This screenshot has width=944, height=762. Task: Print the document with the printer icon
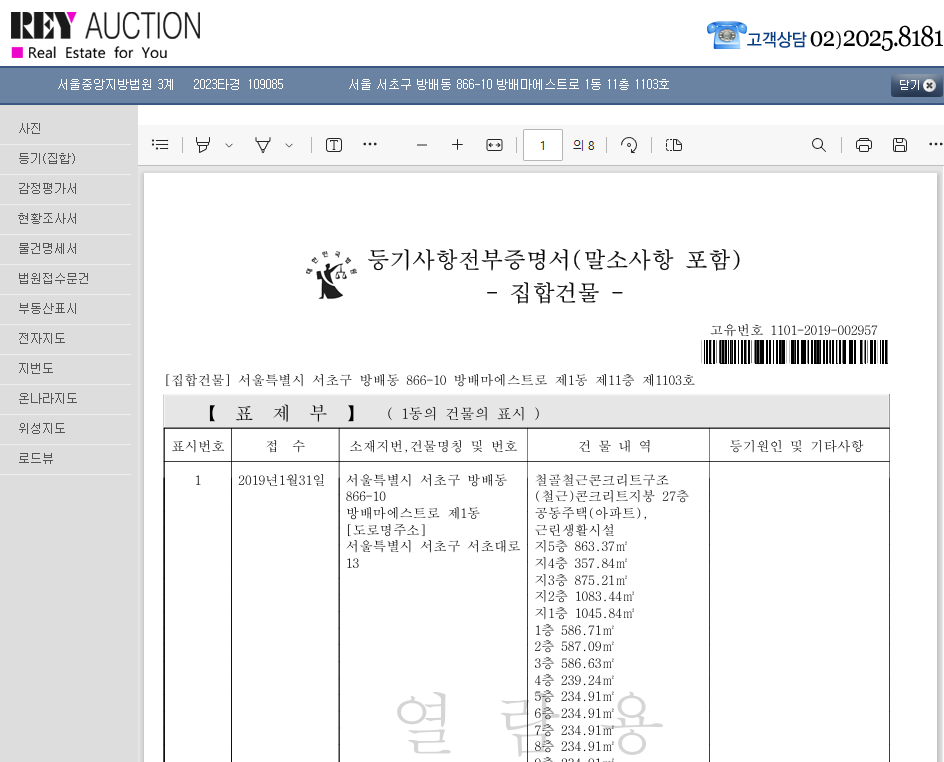(x=864, y=144)
